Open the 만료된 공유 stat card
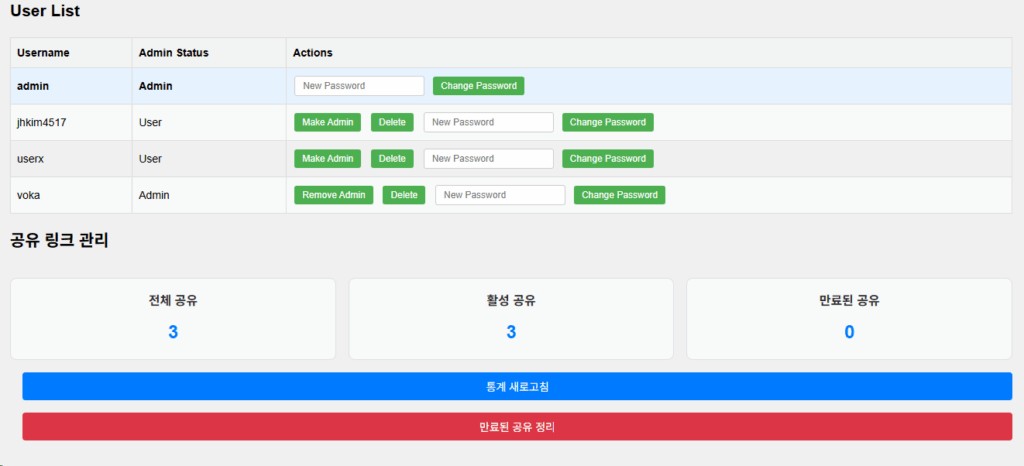The image size is (1024, 466). [849, 318]
